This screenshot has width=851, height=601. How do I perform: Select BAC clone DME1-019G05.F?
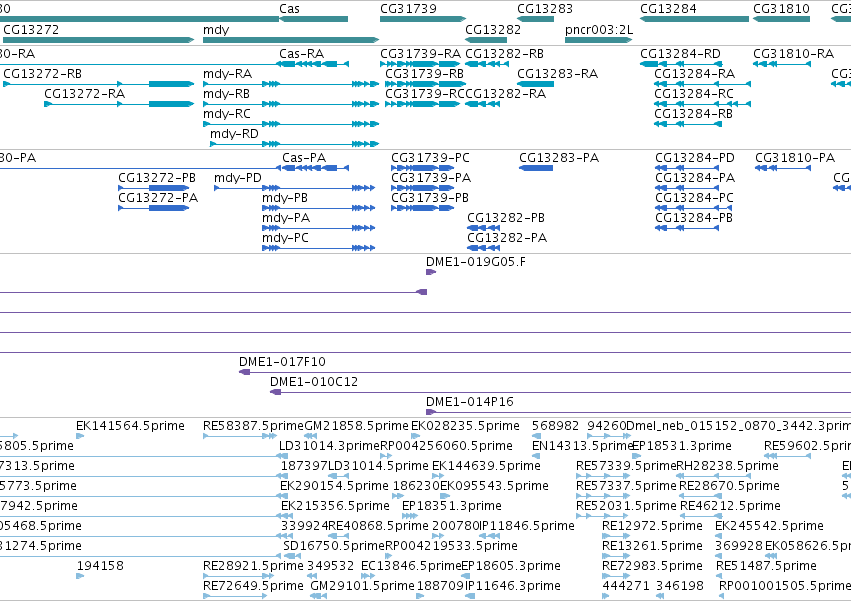coord(475,262)
